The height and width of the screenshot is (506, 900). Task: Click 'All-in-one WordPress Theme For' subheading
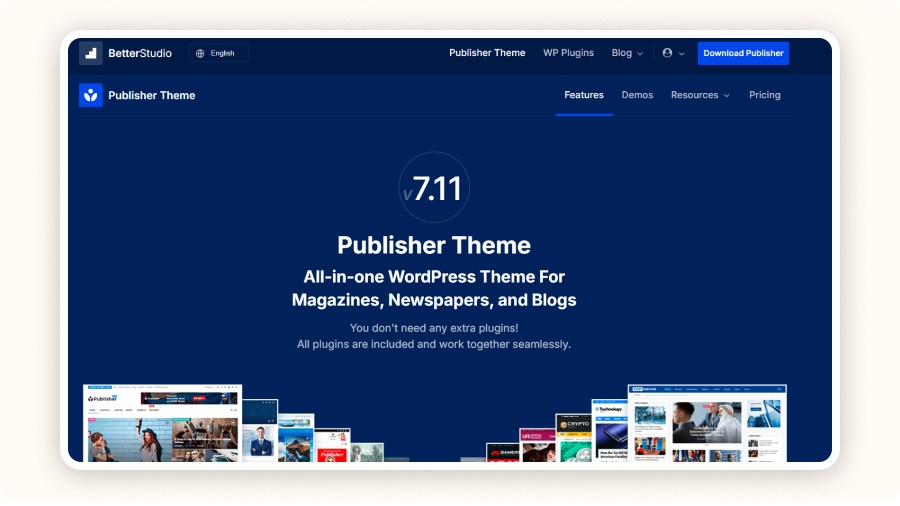point(434,277)
